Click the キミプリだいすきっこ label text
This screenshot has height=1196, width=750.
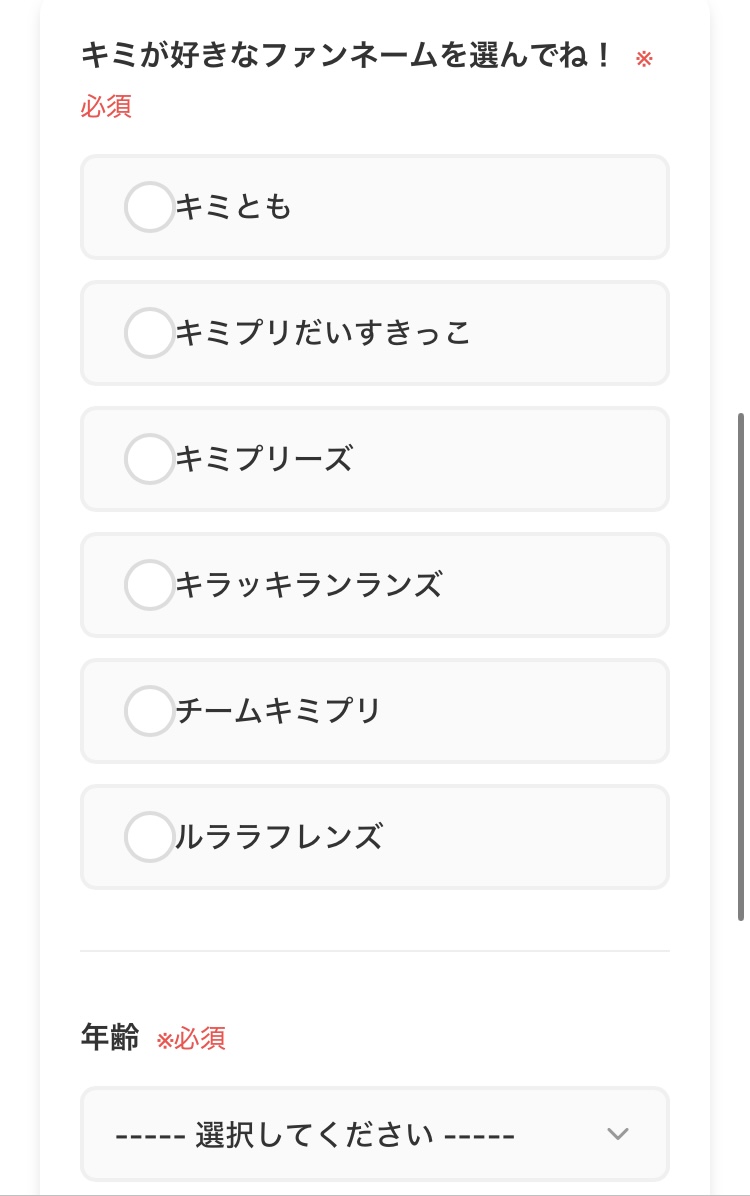click(323, 333)
